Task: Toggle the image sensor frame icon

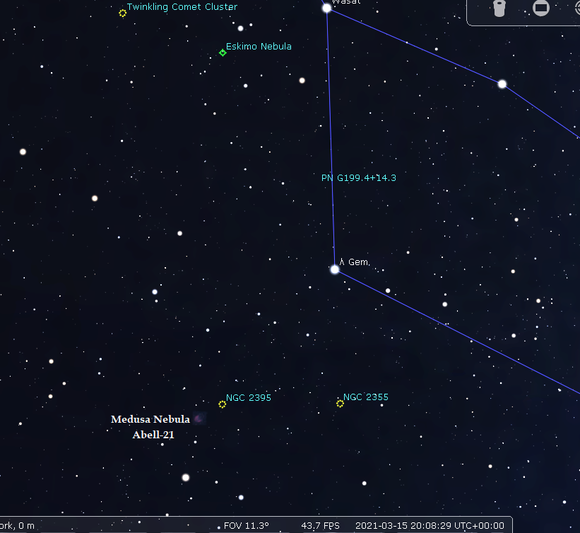Action: [541, 8]
